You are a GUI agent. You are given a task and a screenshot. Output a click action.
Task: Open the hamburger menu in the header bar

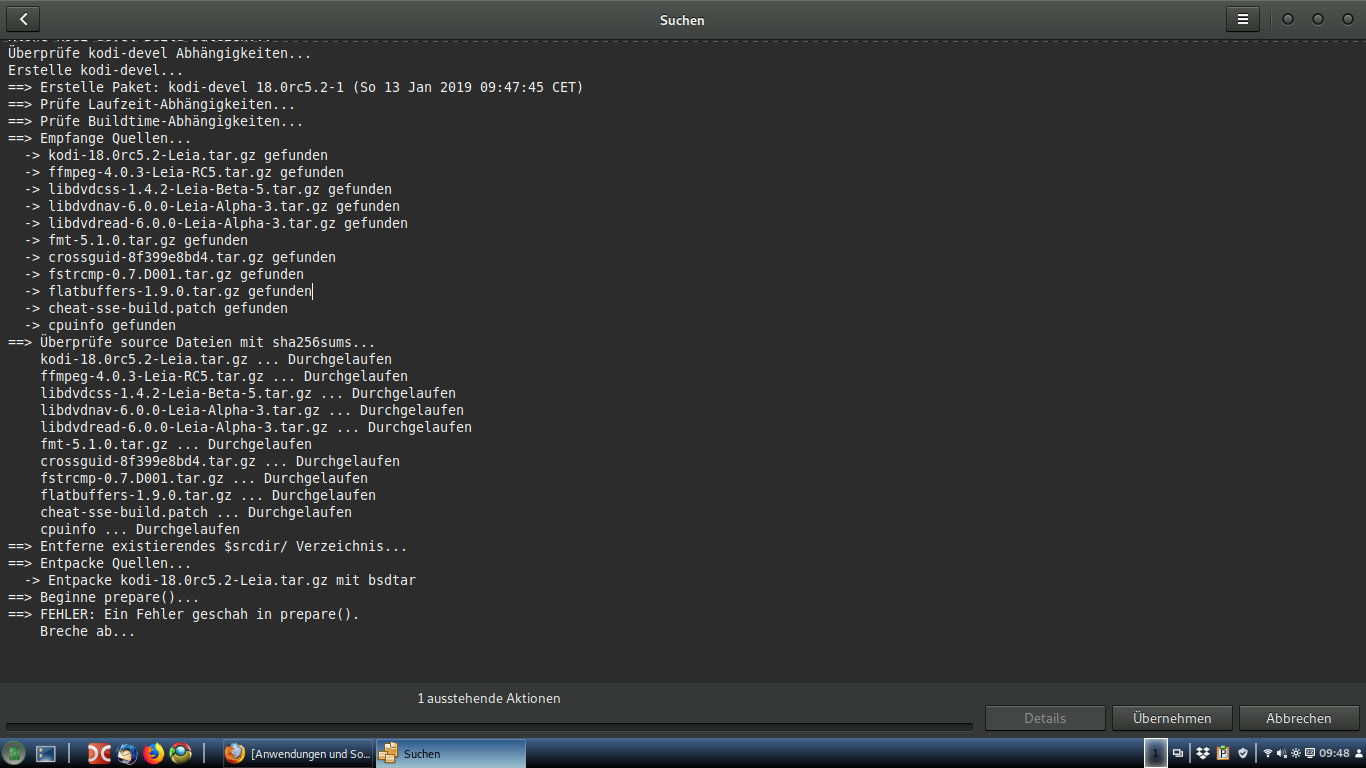point(1243,19)
